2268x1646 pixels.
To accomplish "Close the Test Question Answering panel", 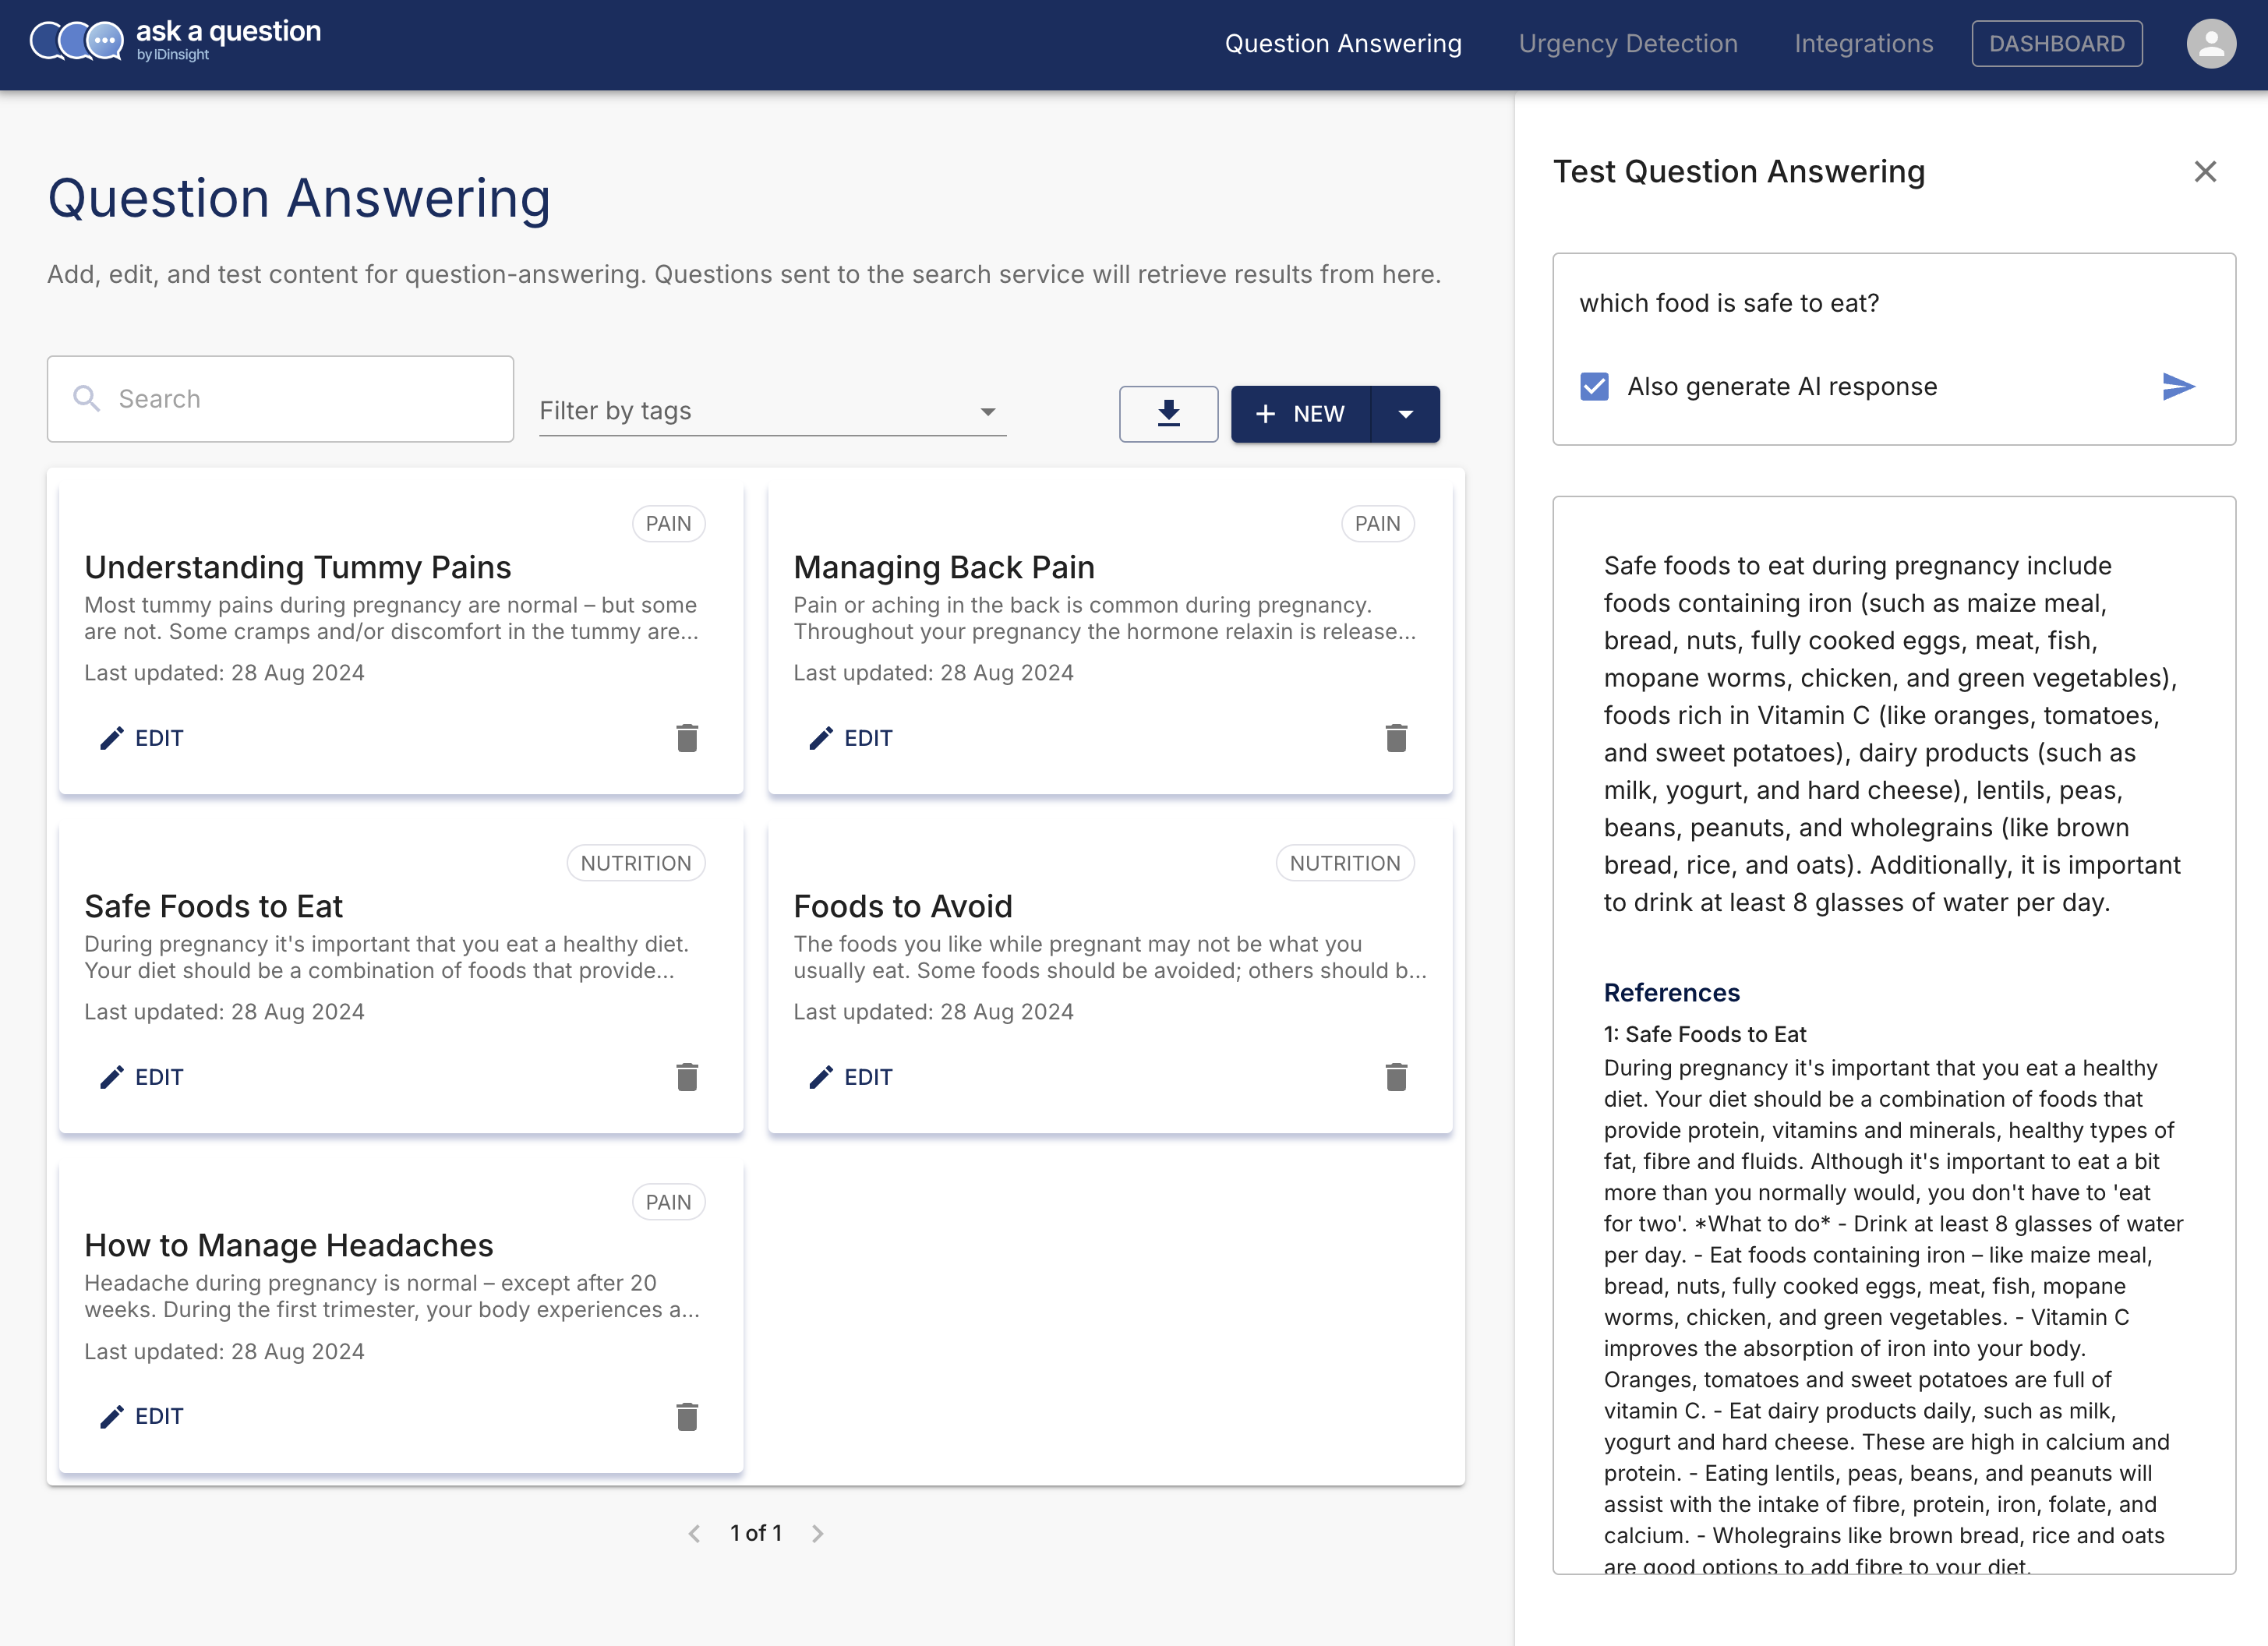I will (x=2205, y=172).
